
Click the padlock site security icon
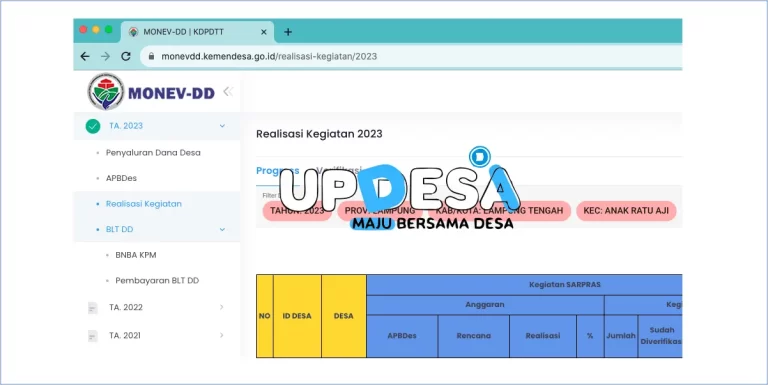point(151,56)
